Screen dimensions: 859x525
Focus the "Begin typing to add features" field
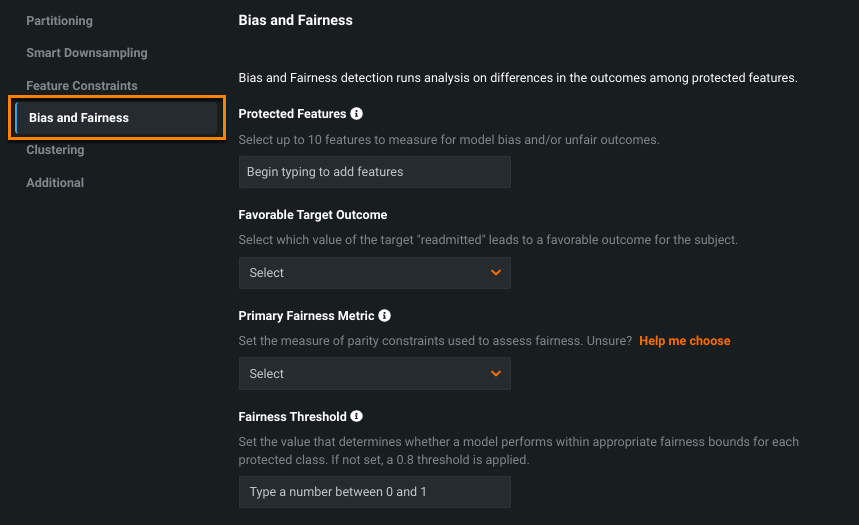[x=374, y=172]
